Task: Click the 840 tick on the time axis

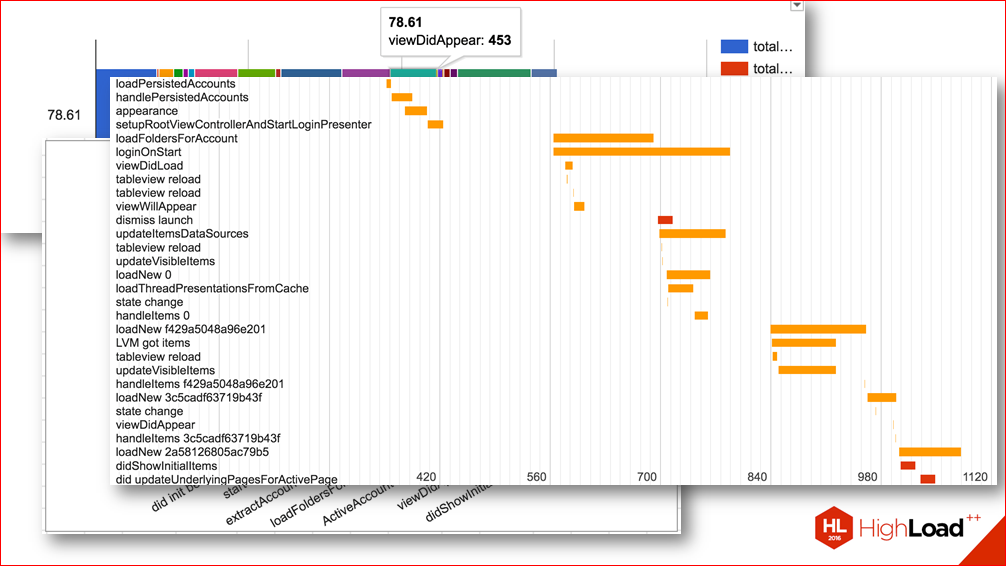Action: point(757,477)
